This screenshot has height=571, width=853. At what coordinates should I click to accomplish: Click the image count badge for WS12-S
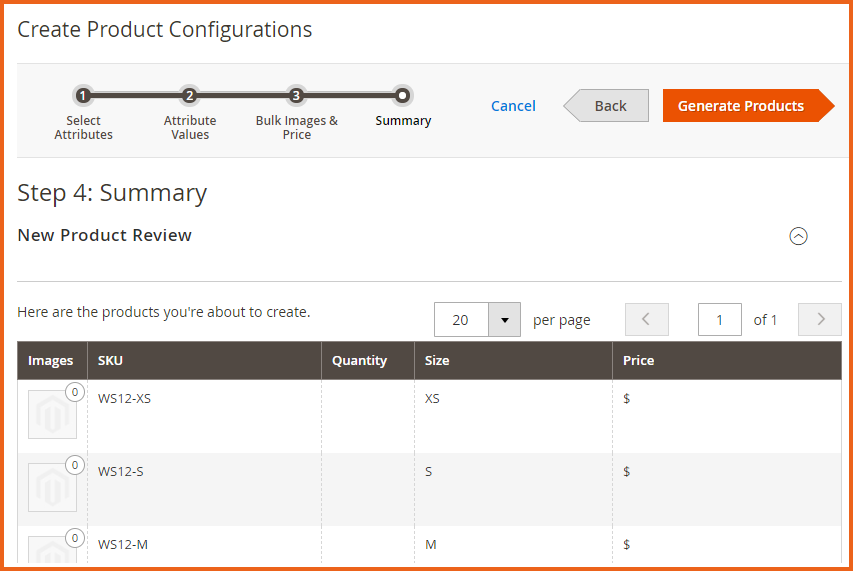pos(75,465)
